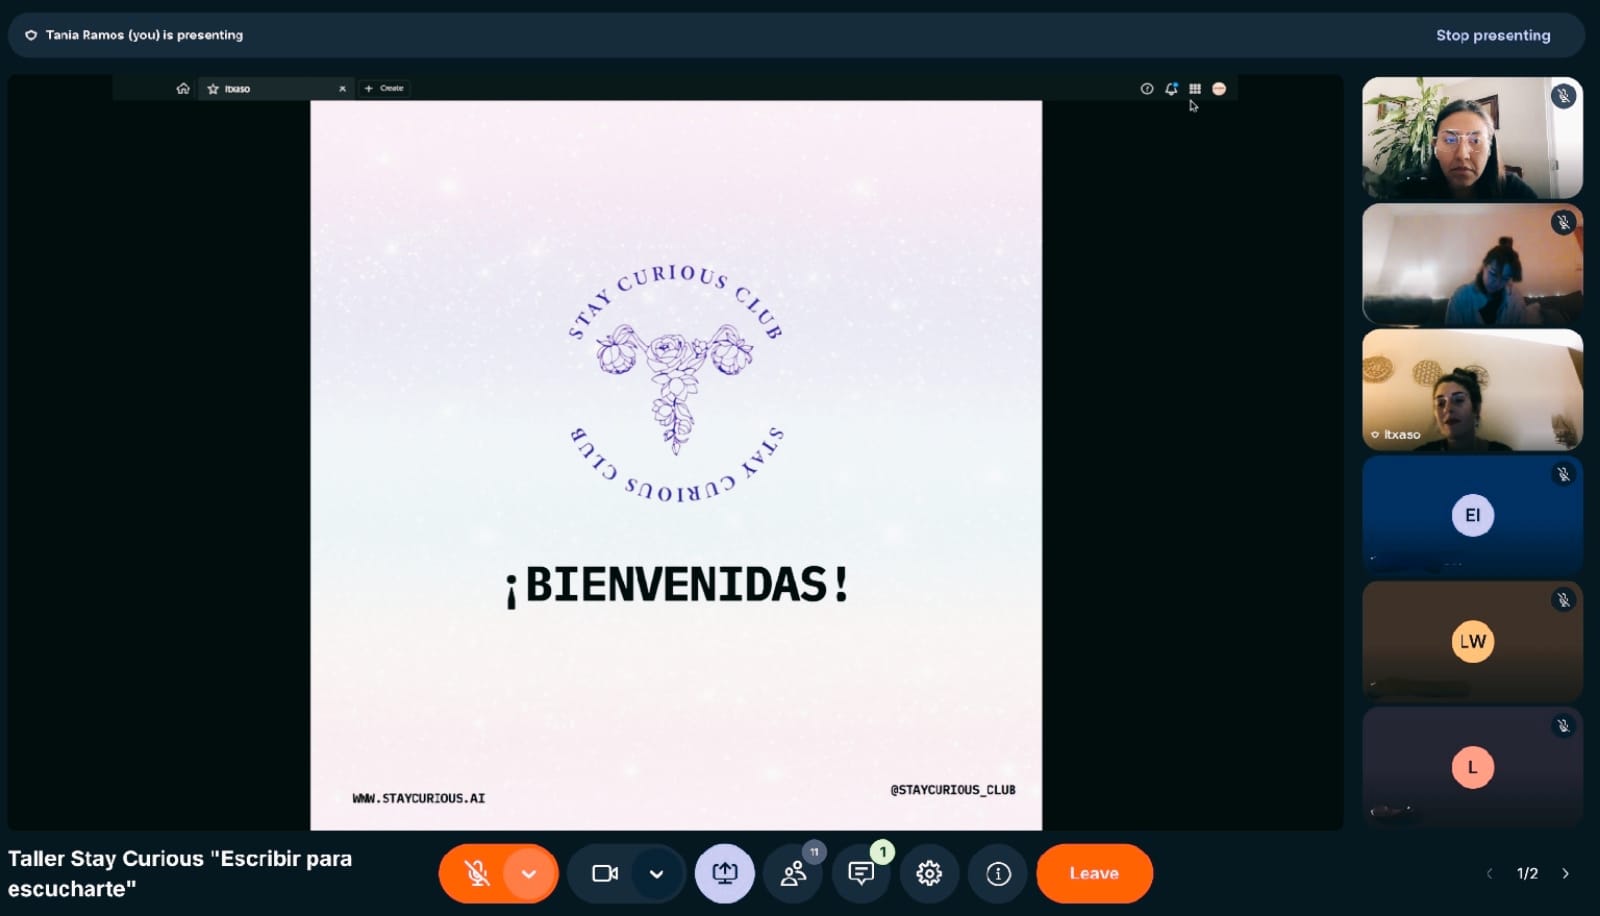Click the @STAYCURIOUS_CLUB handle on the slide
The width and height of the screenshot is (1600, 916).
tap(953, 790)
